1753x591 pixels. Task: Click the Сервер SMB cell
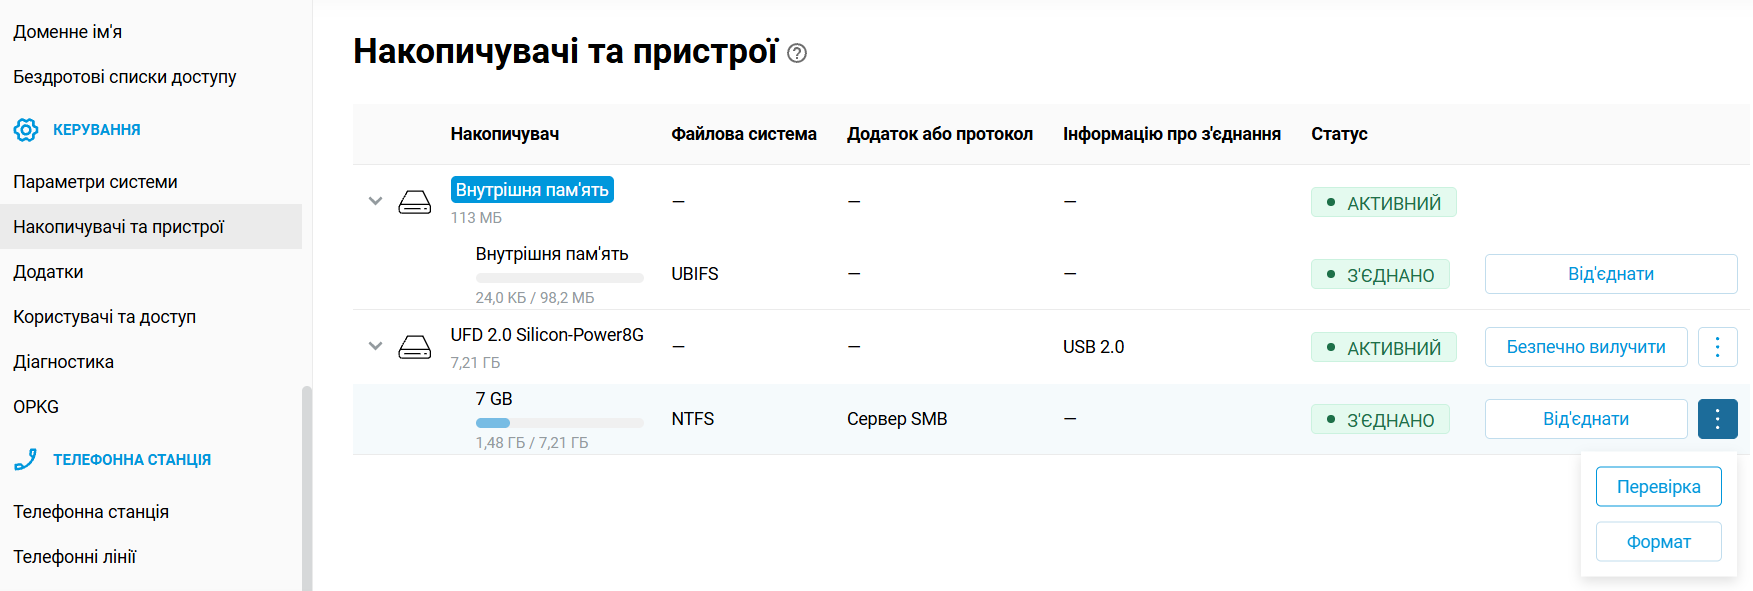click(897, 419)
